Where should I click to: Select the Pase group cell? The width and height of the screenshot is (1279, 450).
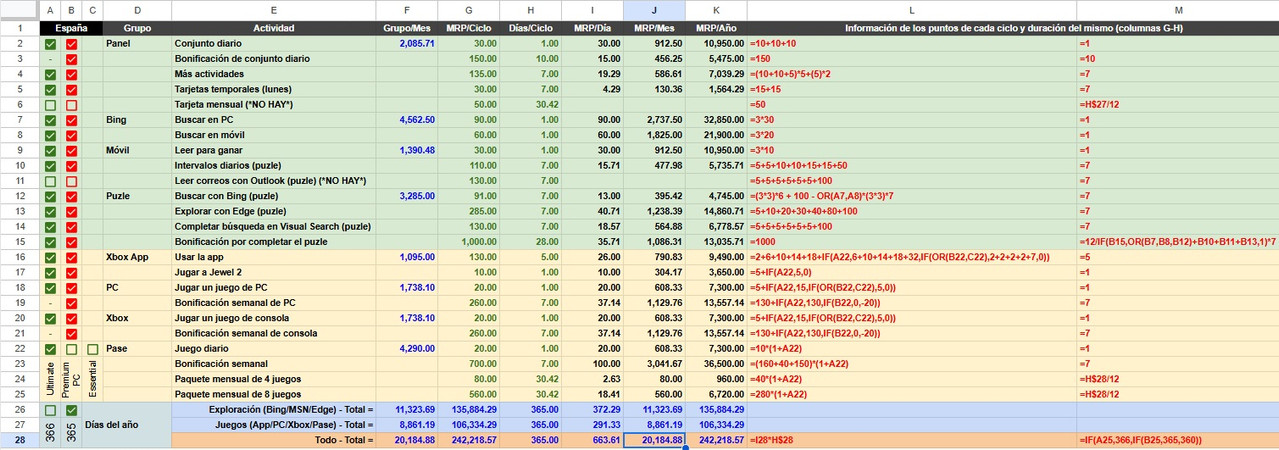137,349
